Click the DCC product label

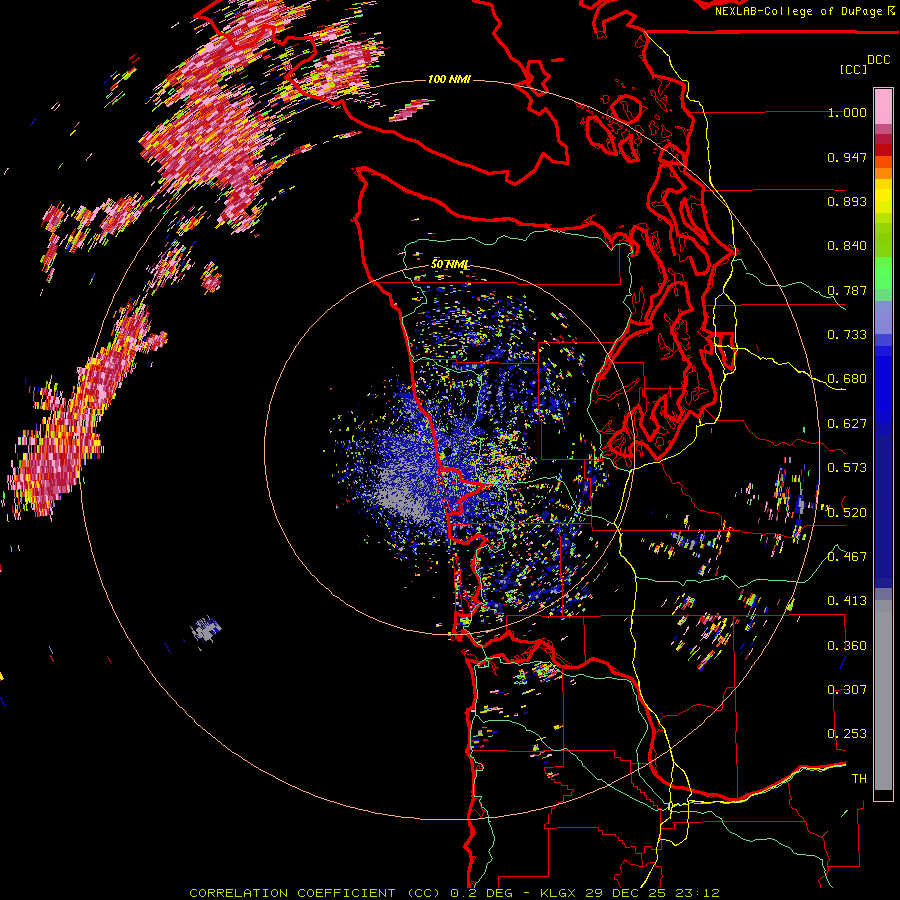coord(878,60)
